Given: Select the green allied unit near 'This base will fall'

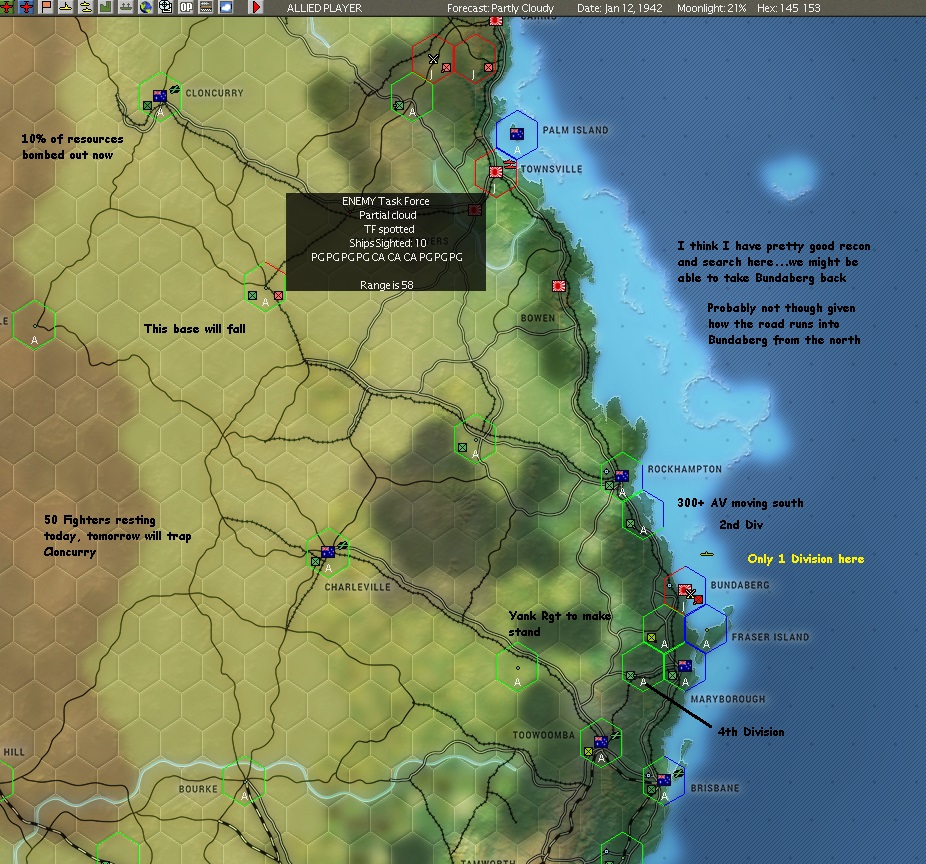Looking at the screenshot, I should click(x=252, y=295).
